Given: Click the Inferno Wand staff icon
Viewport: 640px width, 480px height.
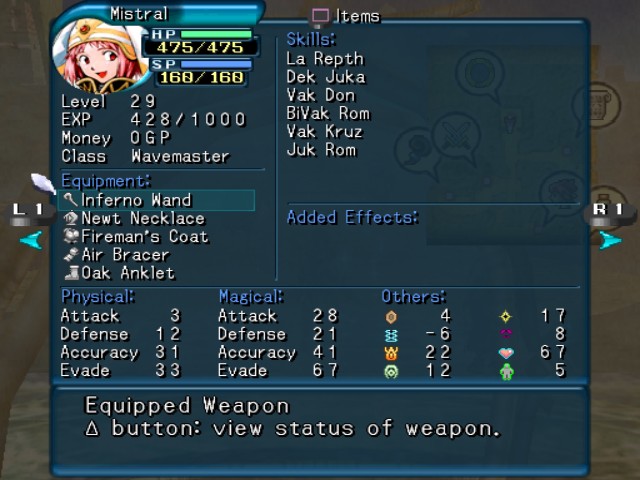Looking at the screenshot, I should 71,200.
